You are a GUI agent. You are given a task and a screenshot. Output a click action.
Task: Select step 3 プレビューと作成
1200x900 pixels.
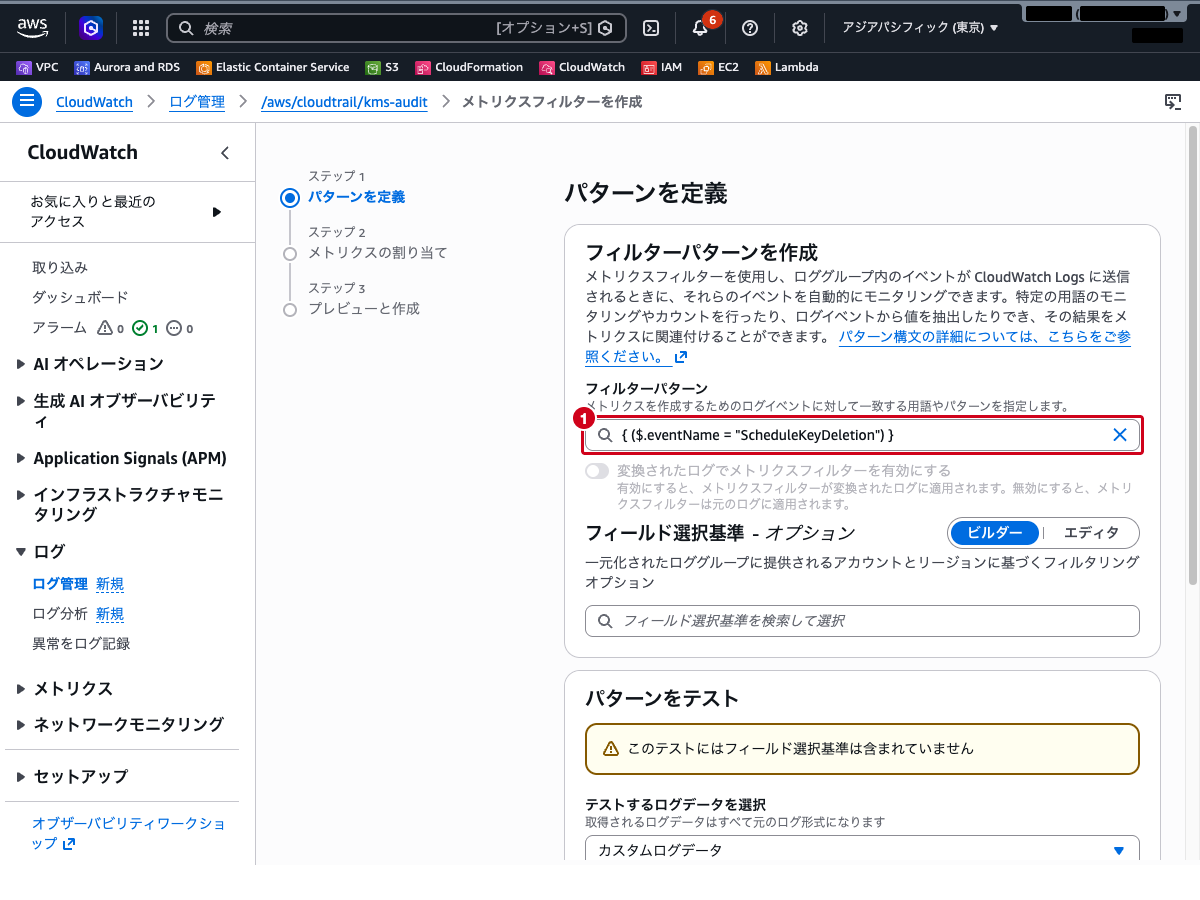pyautogui.click(x=364, y=309)
